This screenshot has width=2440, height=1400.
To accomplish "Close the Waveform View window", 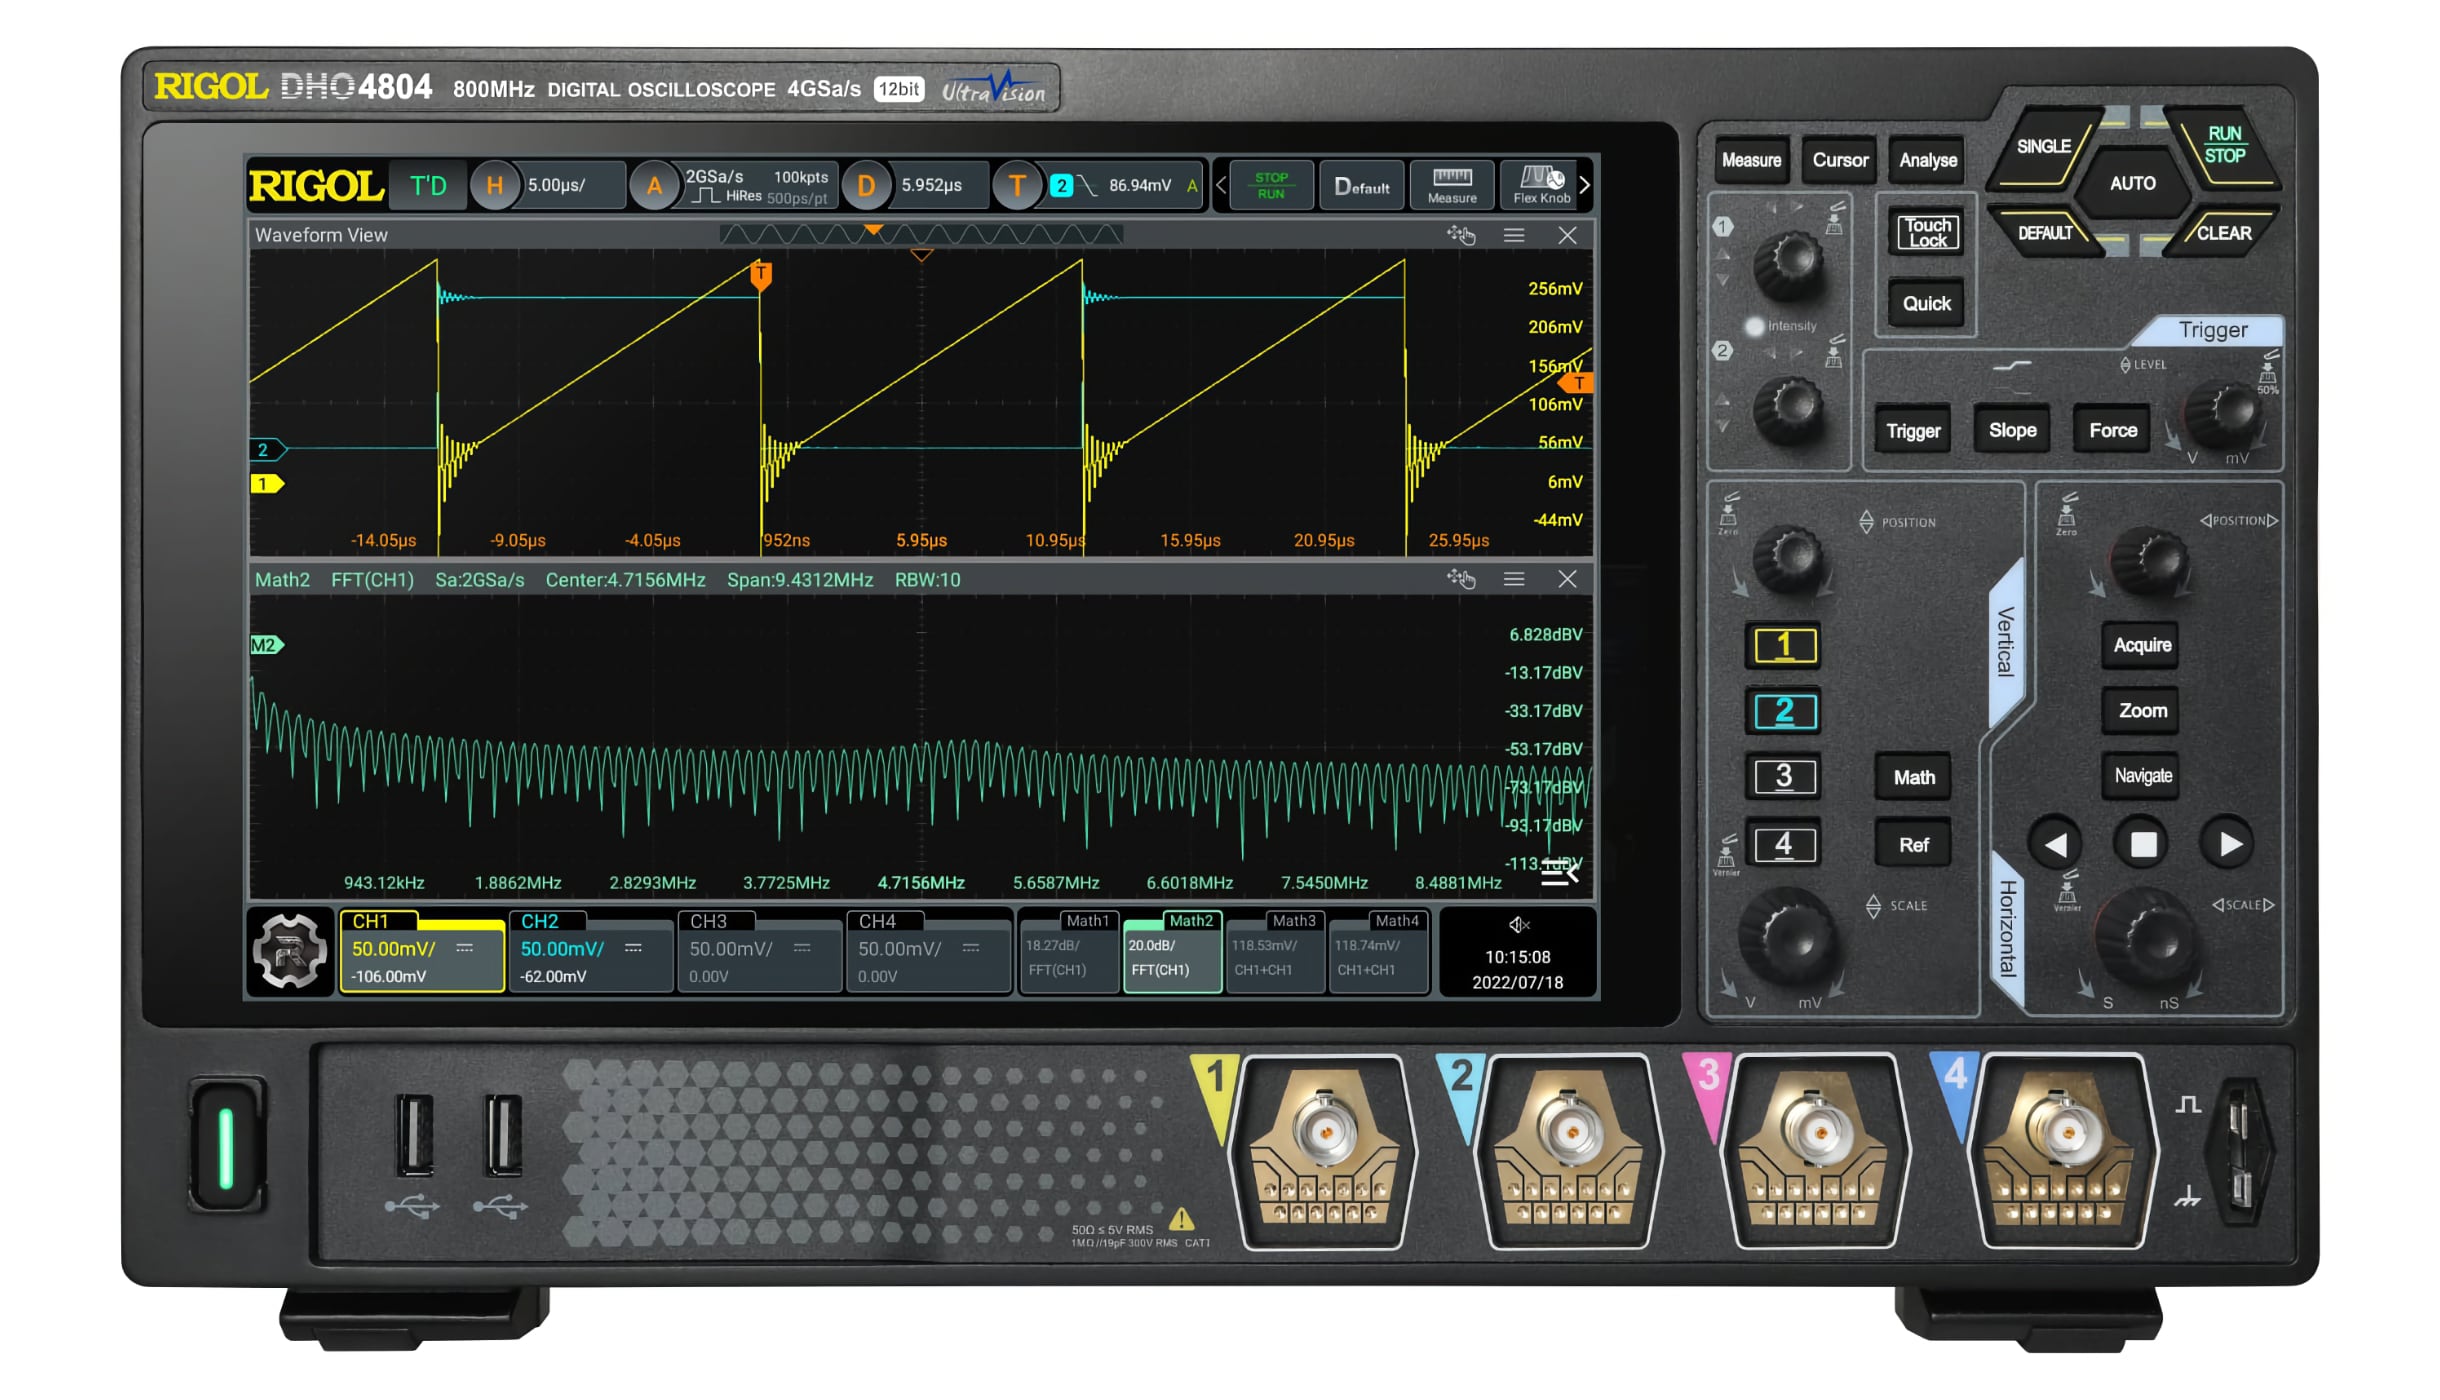I will (x=1567, y=235).
